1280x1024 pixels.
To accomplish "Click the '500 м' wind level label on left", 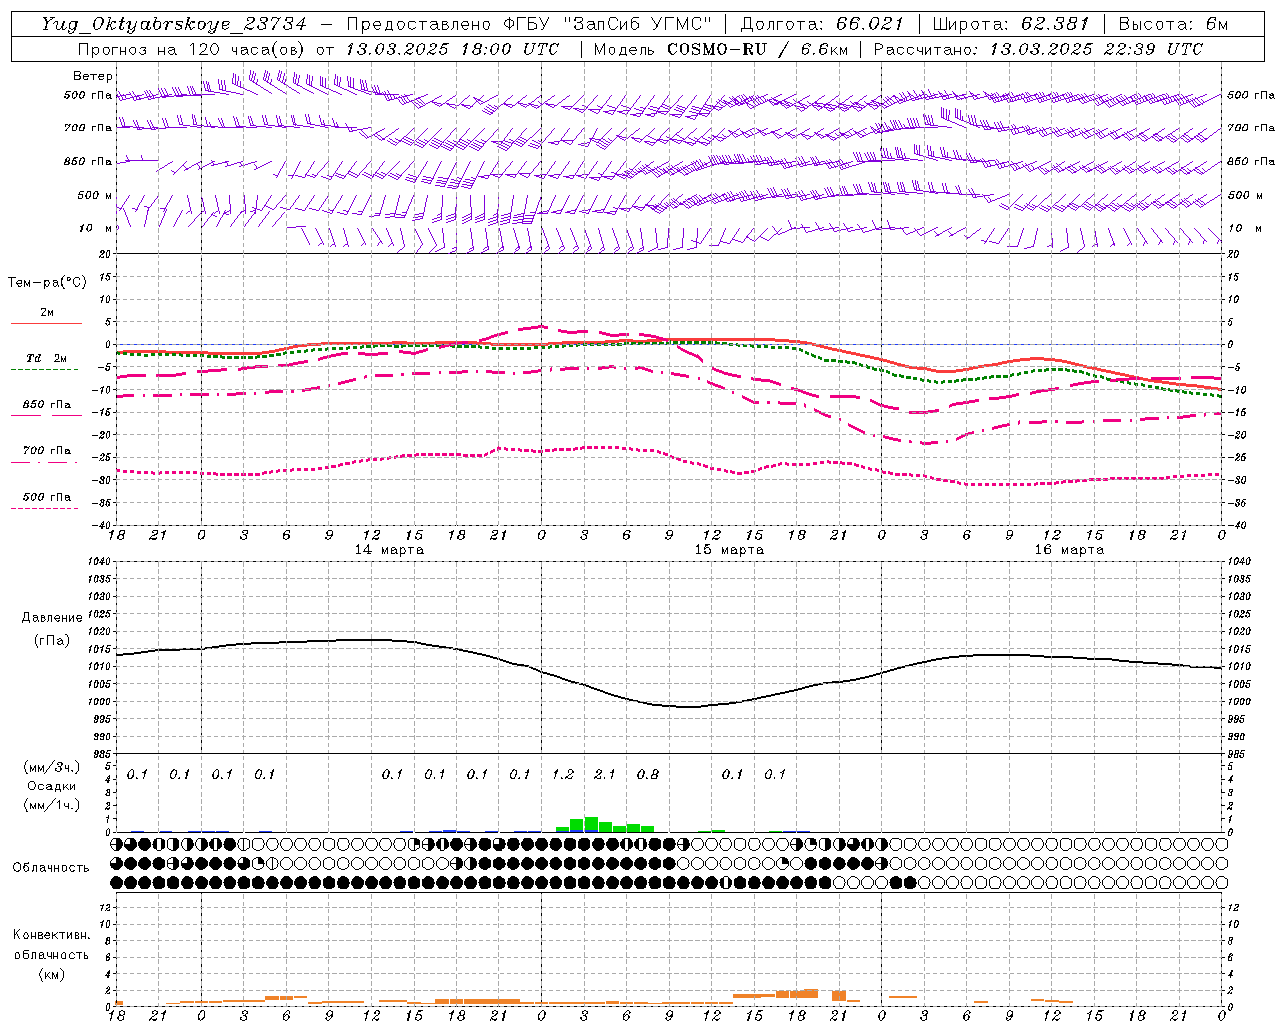I will (95, 195).
